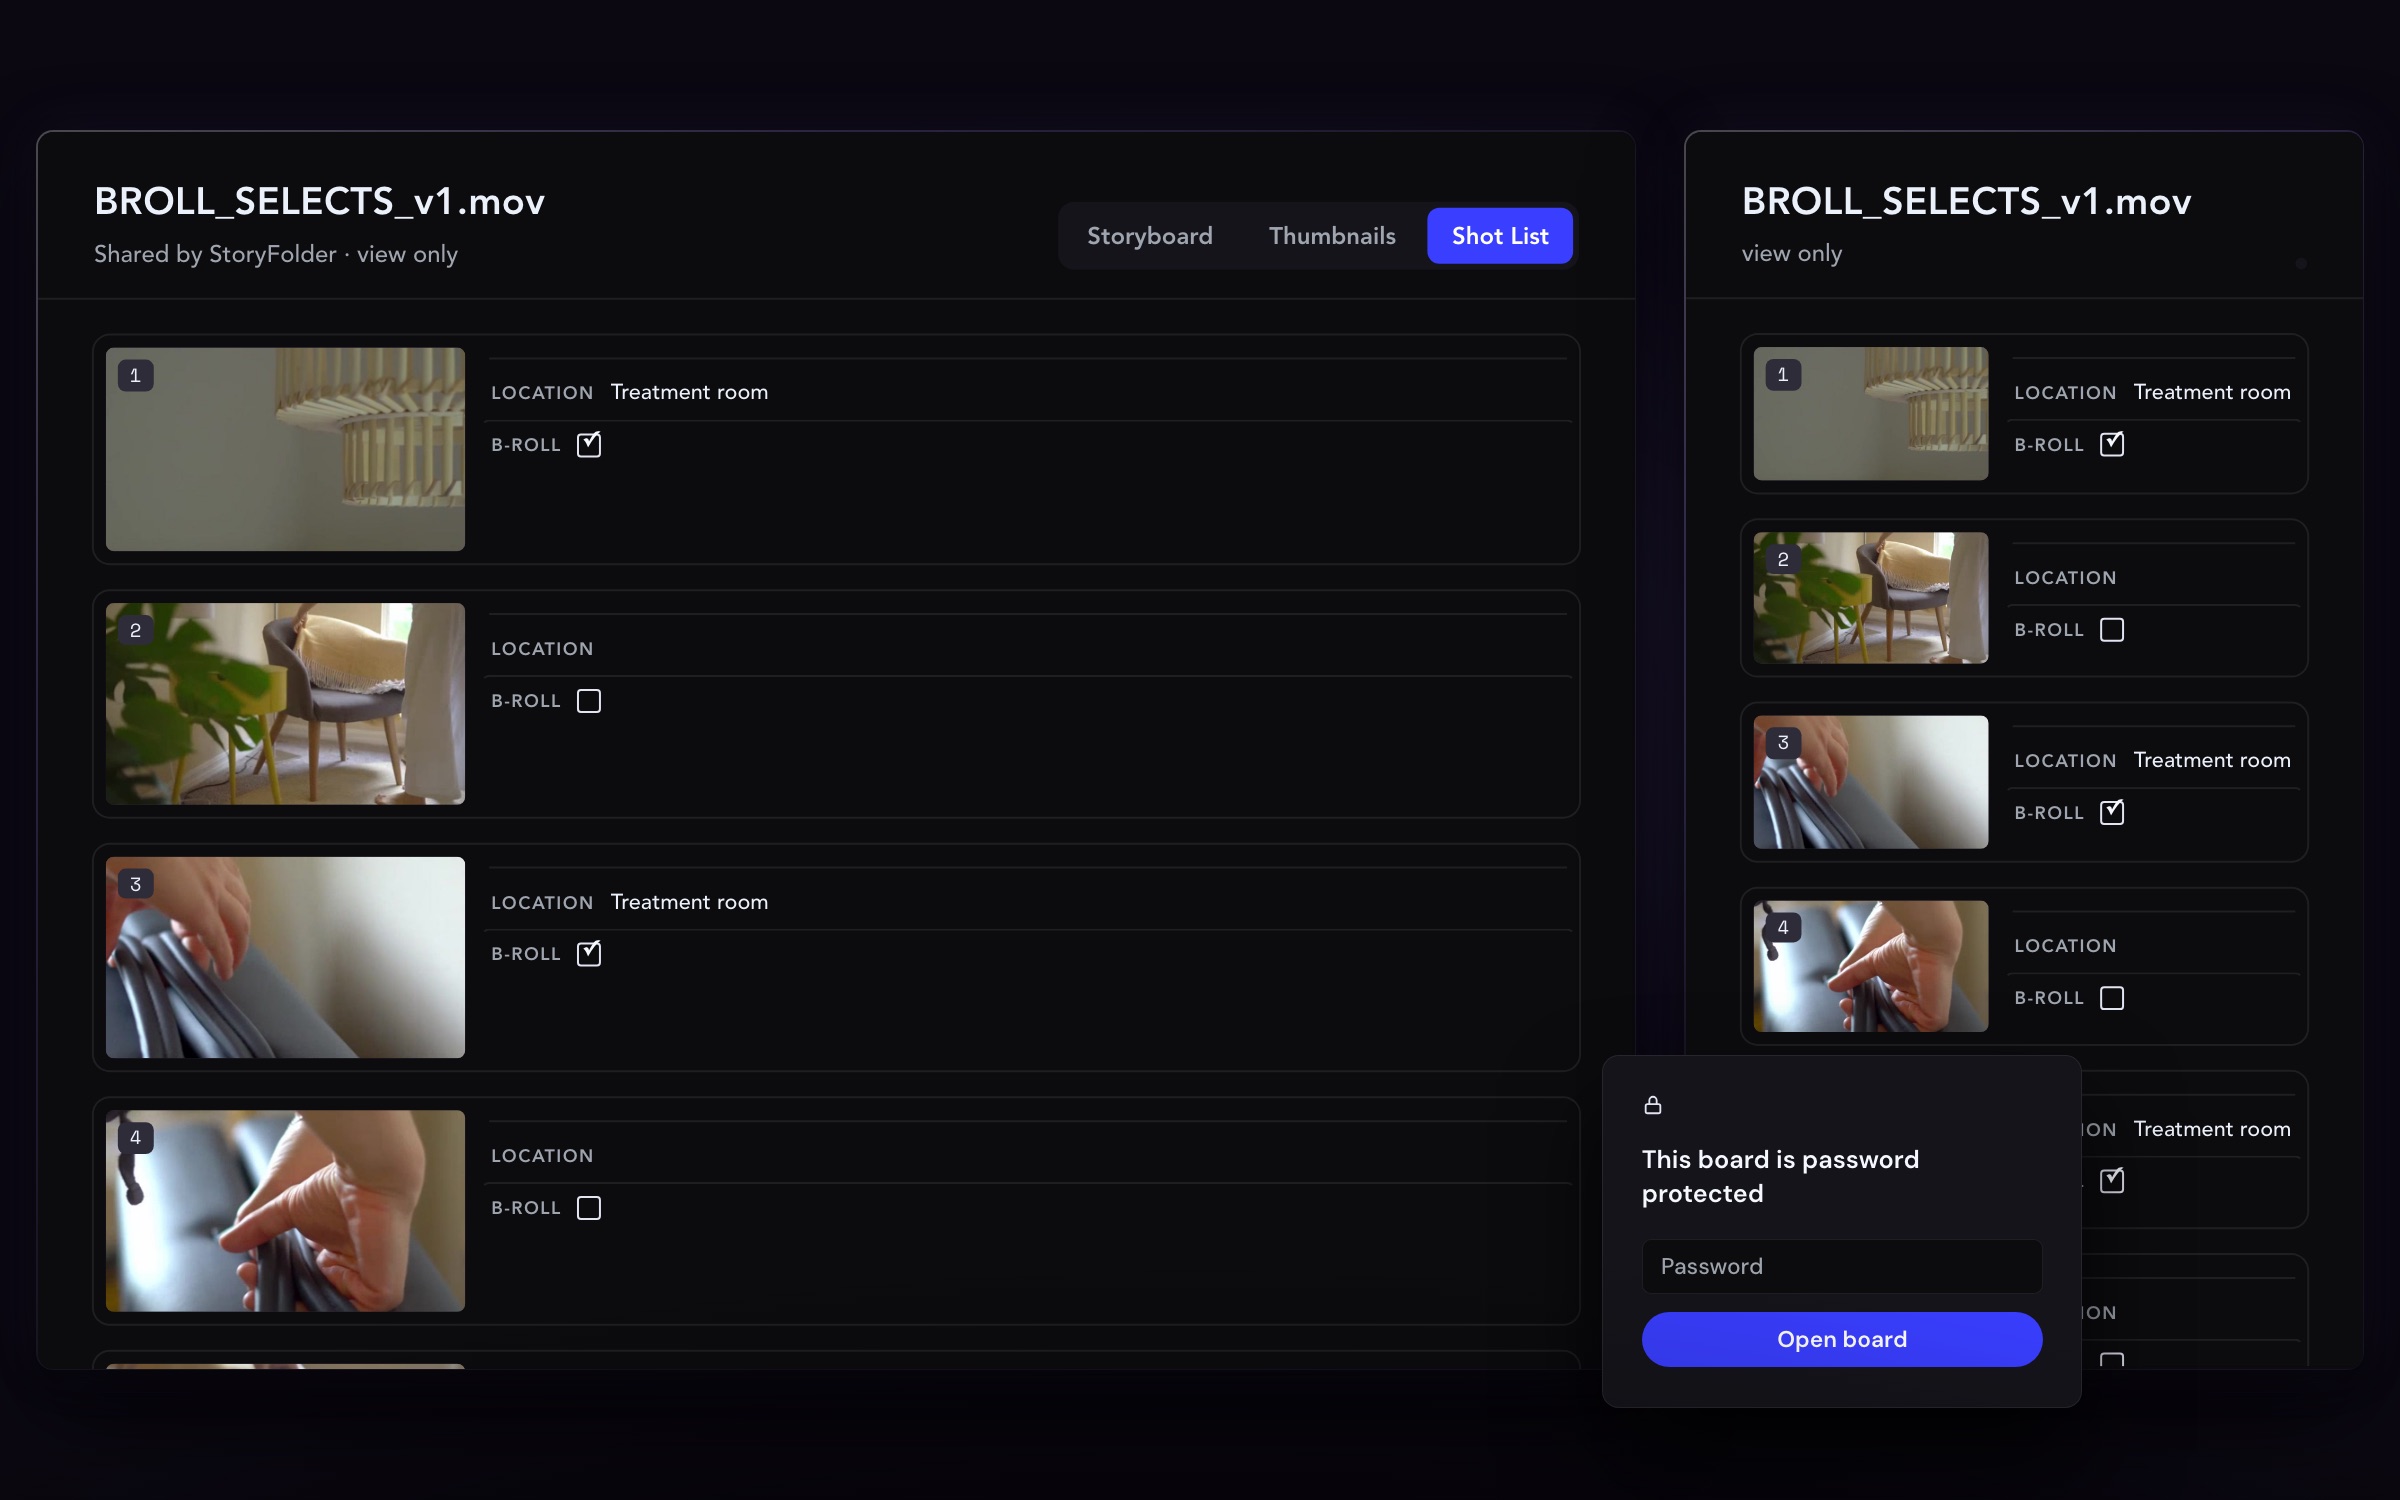
Task: Click 'view only' text in right panel
Action: [x=1791, y=254]
